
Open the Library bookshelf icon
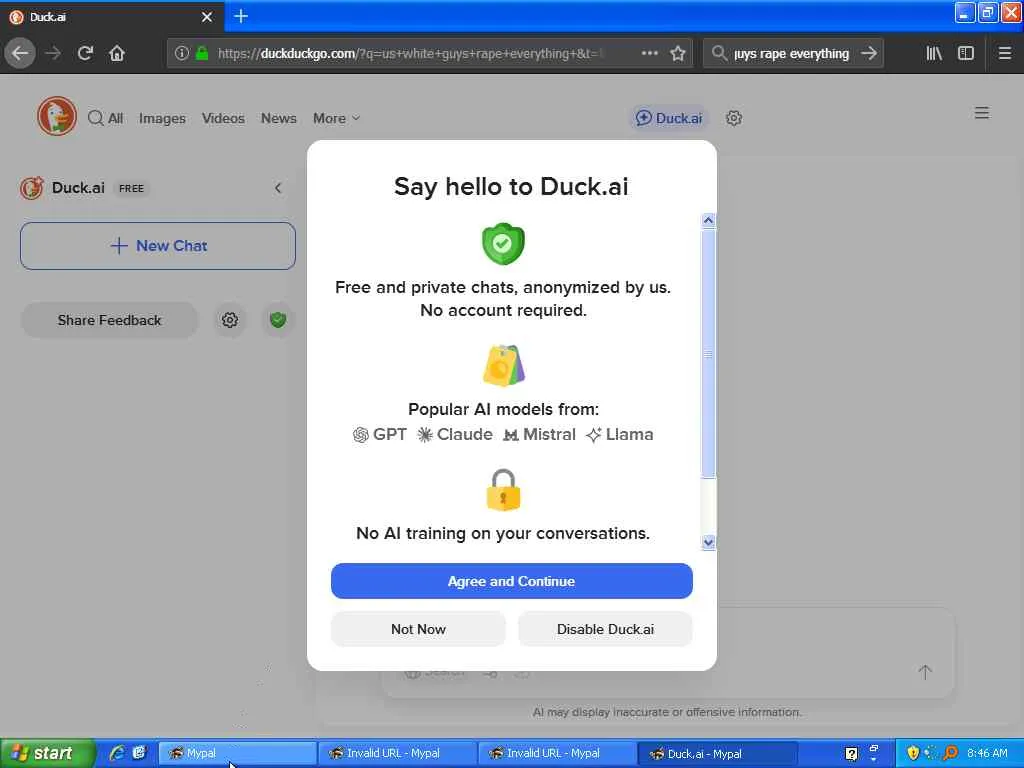coord(934,53)
